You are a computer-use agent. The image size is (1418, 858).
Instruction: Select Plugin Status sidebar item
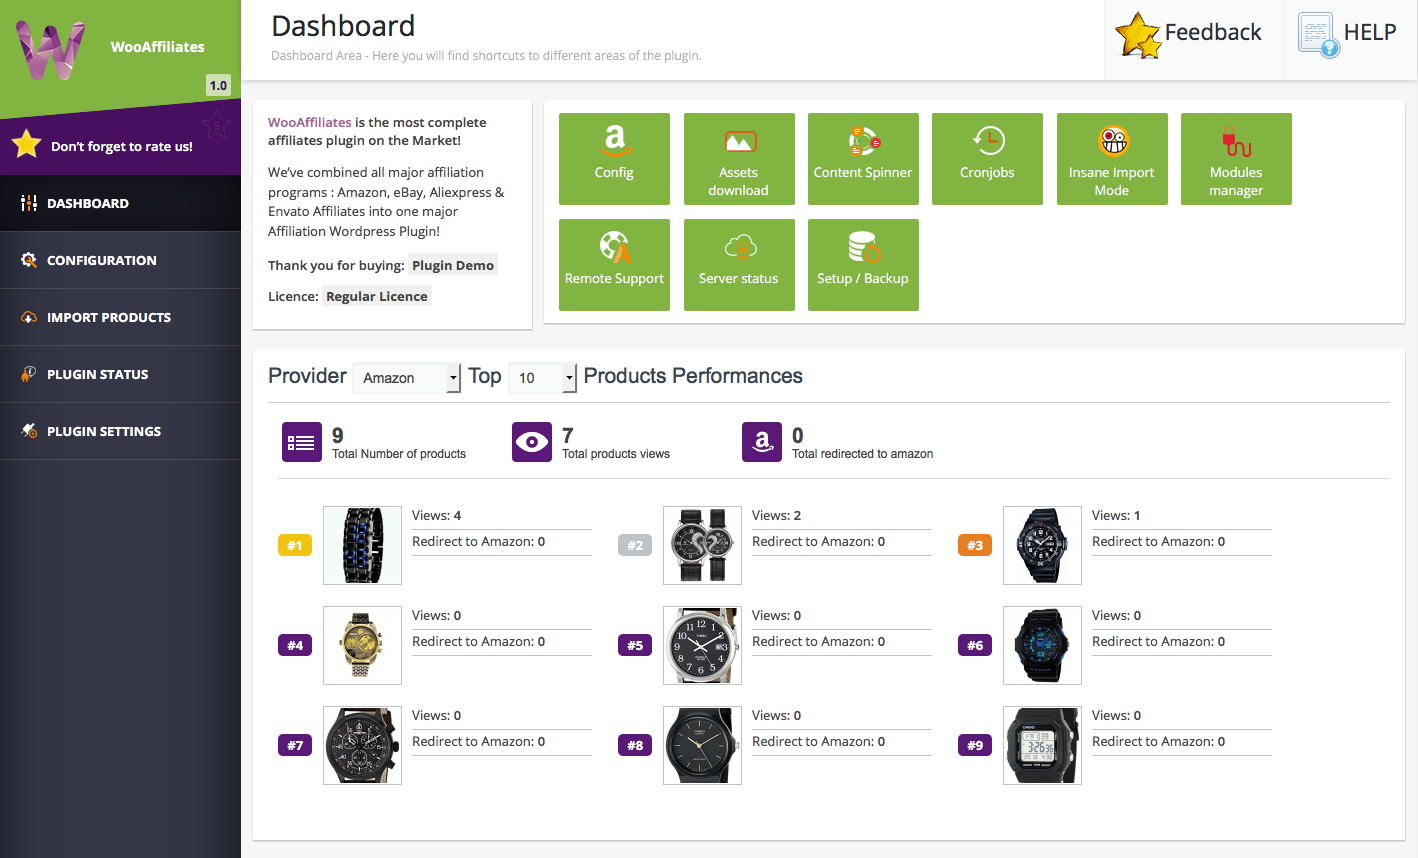(97, 374)
